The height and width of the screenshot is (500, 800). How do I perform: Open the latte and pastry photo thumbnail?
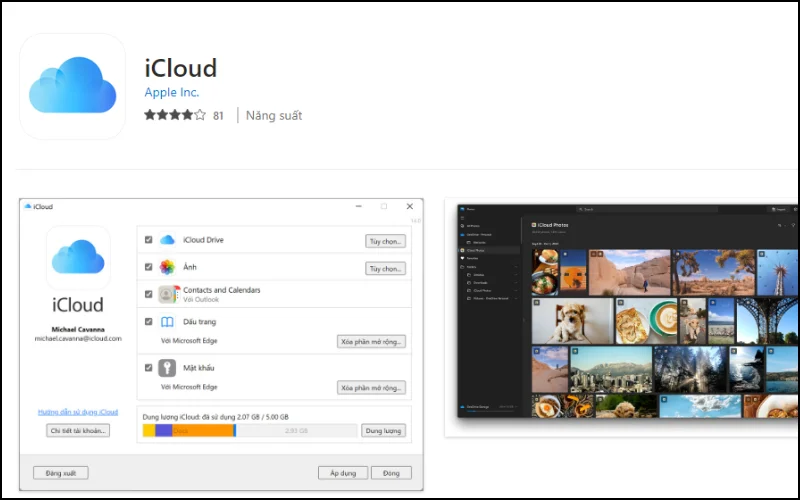[646, 321]
